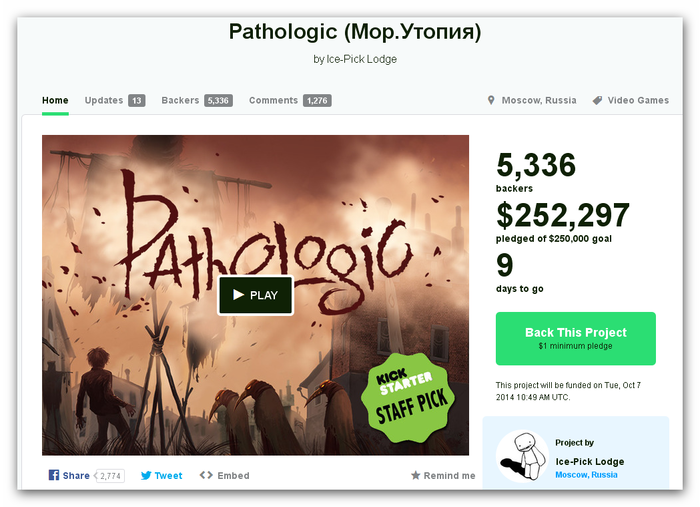This screenshot has width=700, height=507.
Task: Click the Kickstarter Staff Pick badge
Action: point(408,398)
